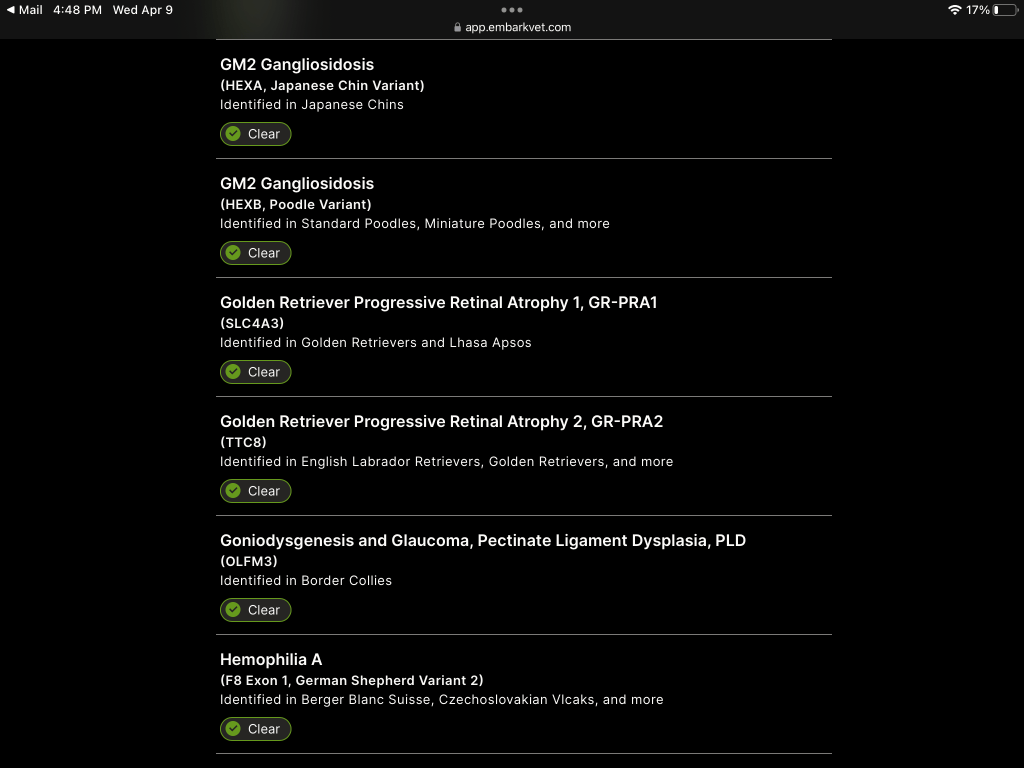
Task: Click green checkmark under GR-PRA1 result
Action: coord(233,372)
